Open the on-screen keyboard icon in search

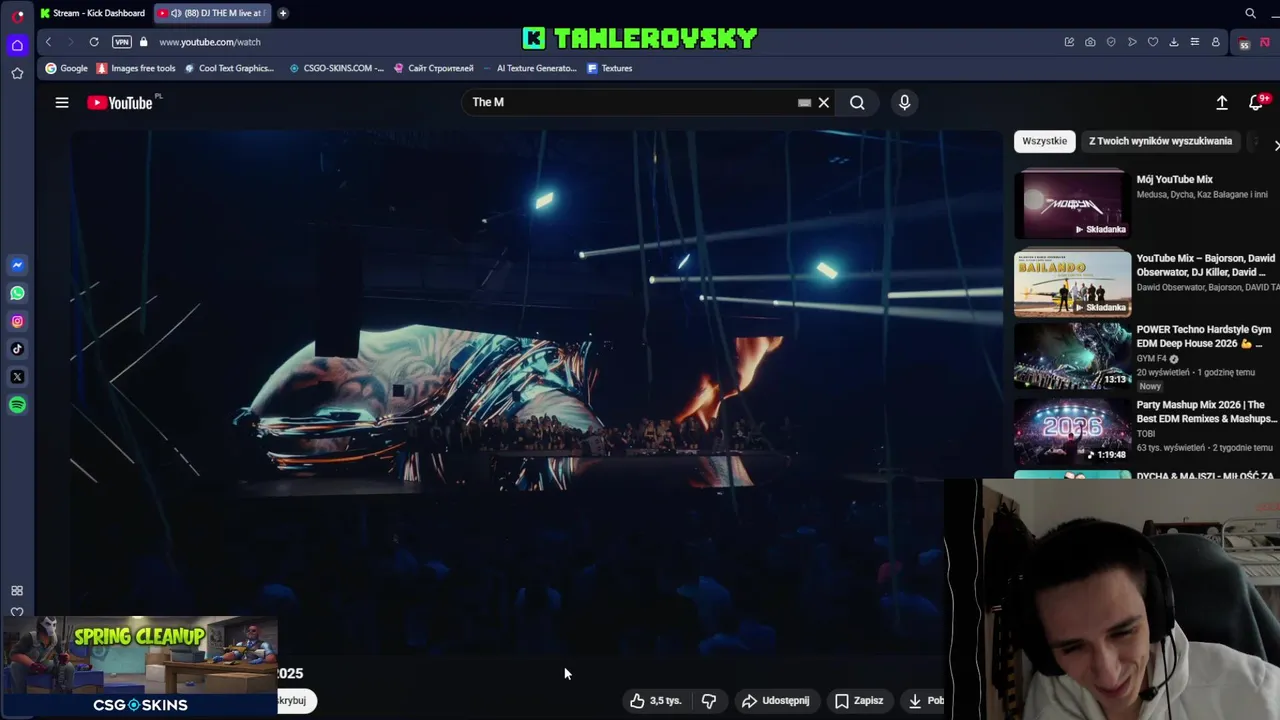[x=804, y=102]
